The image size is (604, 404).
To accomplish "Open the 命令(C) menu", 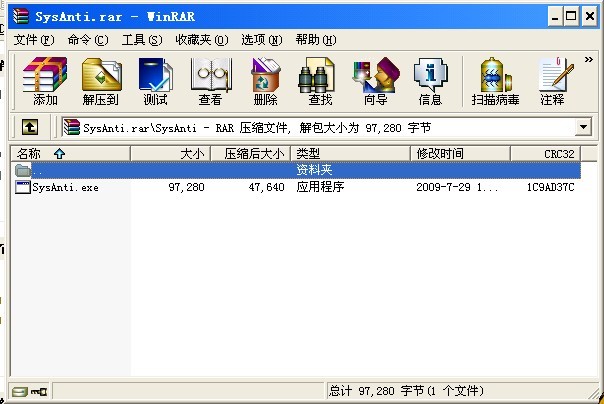I will (x=88, y=40).
